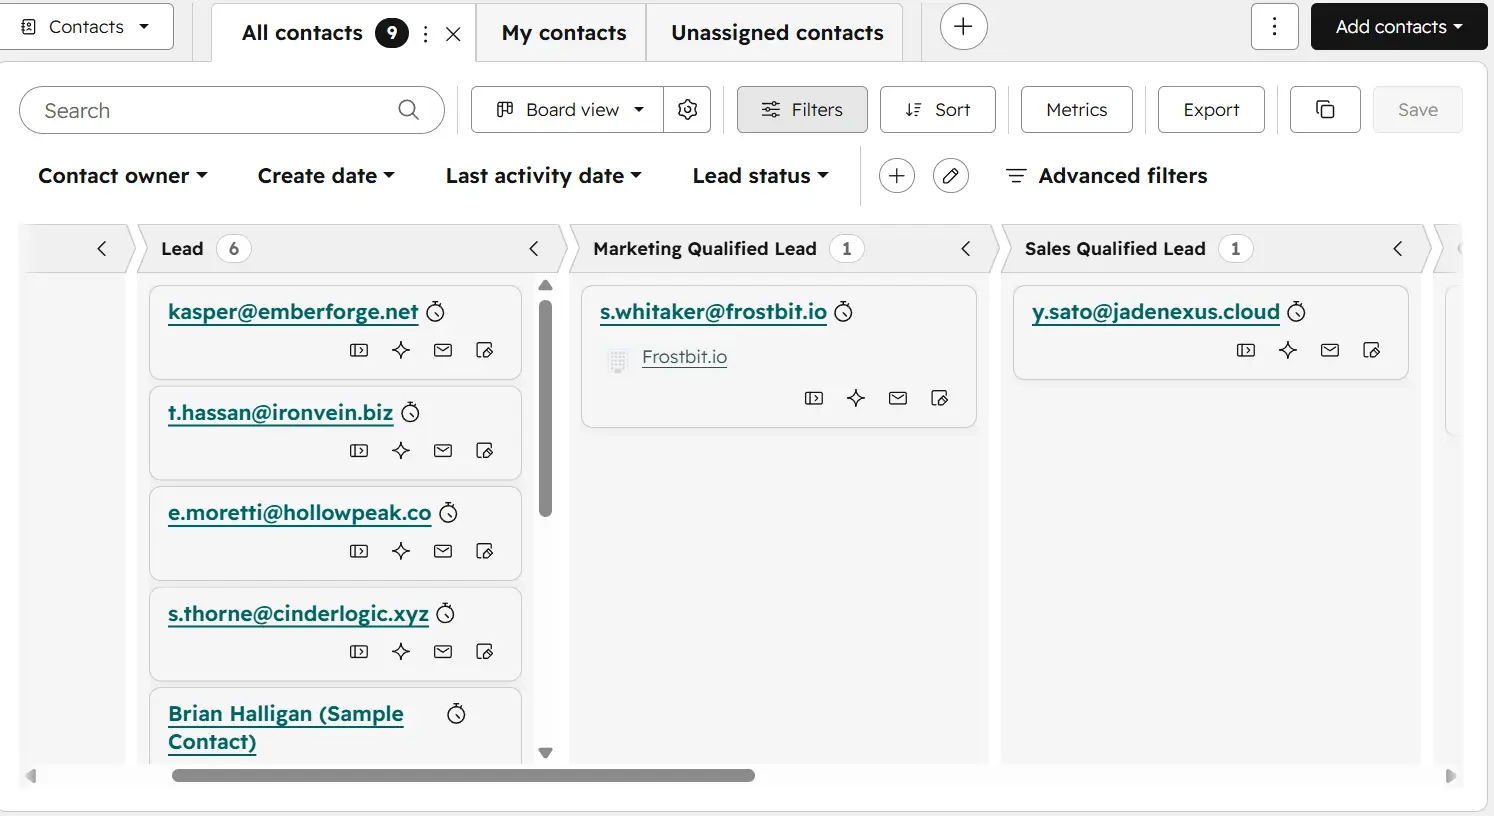The image size is (1494, 816).
Task: Switch to Unassigned contacts tab
Action: pos(777,33)
